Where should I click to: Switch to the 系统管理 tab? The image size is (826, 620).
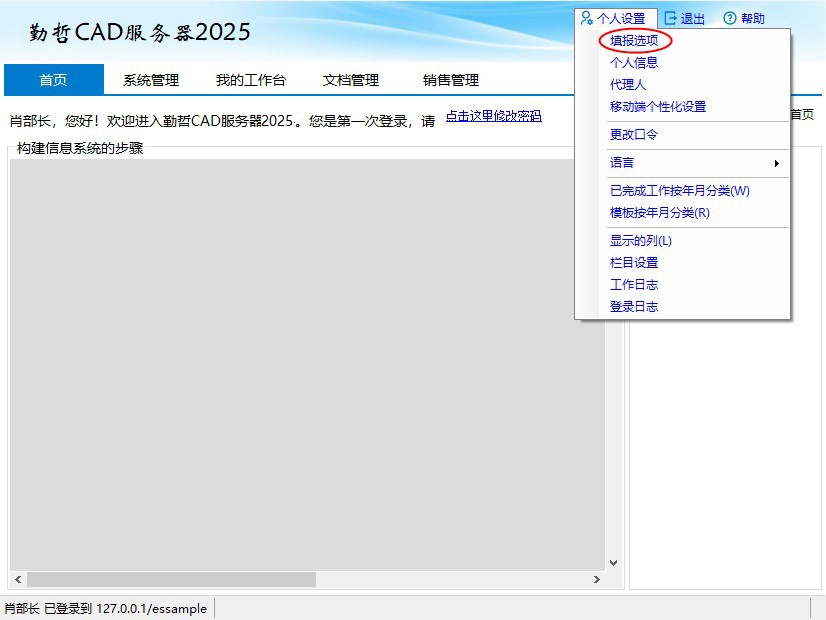pyautogui.click(x=151, y=80)
